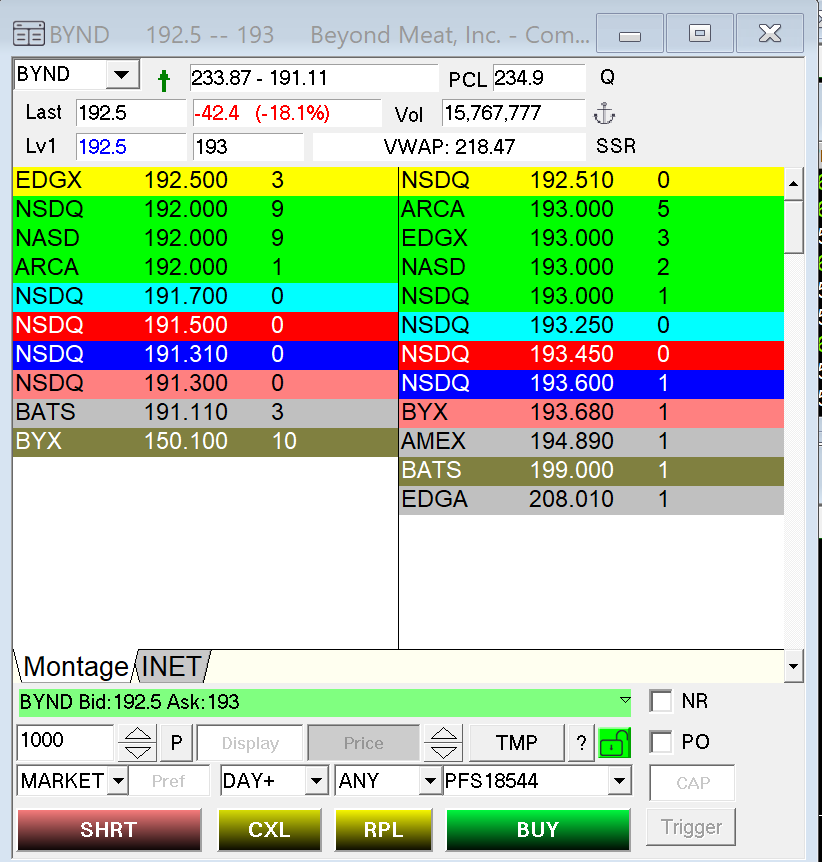The width and height of the screenshot is (822, 862).
Task: Select the EDGA 208.010 ask row
Action: (592, 500)
